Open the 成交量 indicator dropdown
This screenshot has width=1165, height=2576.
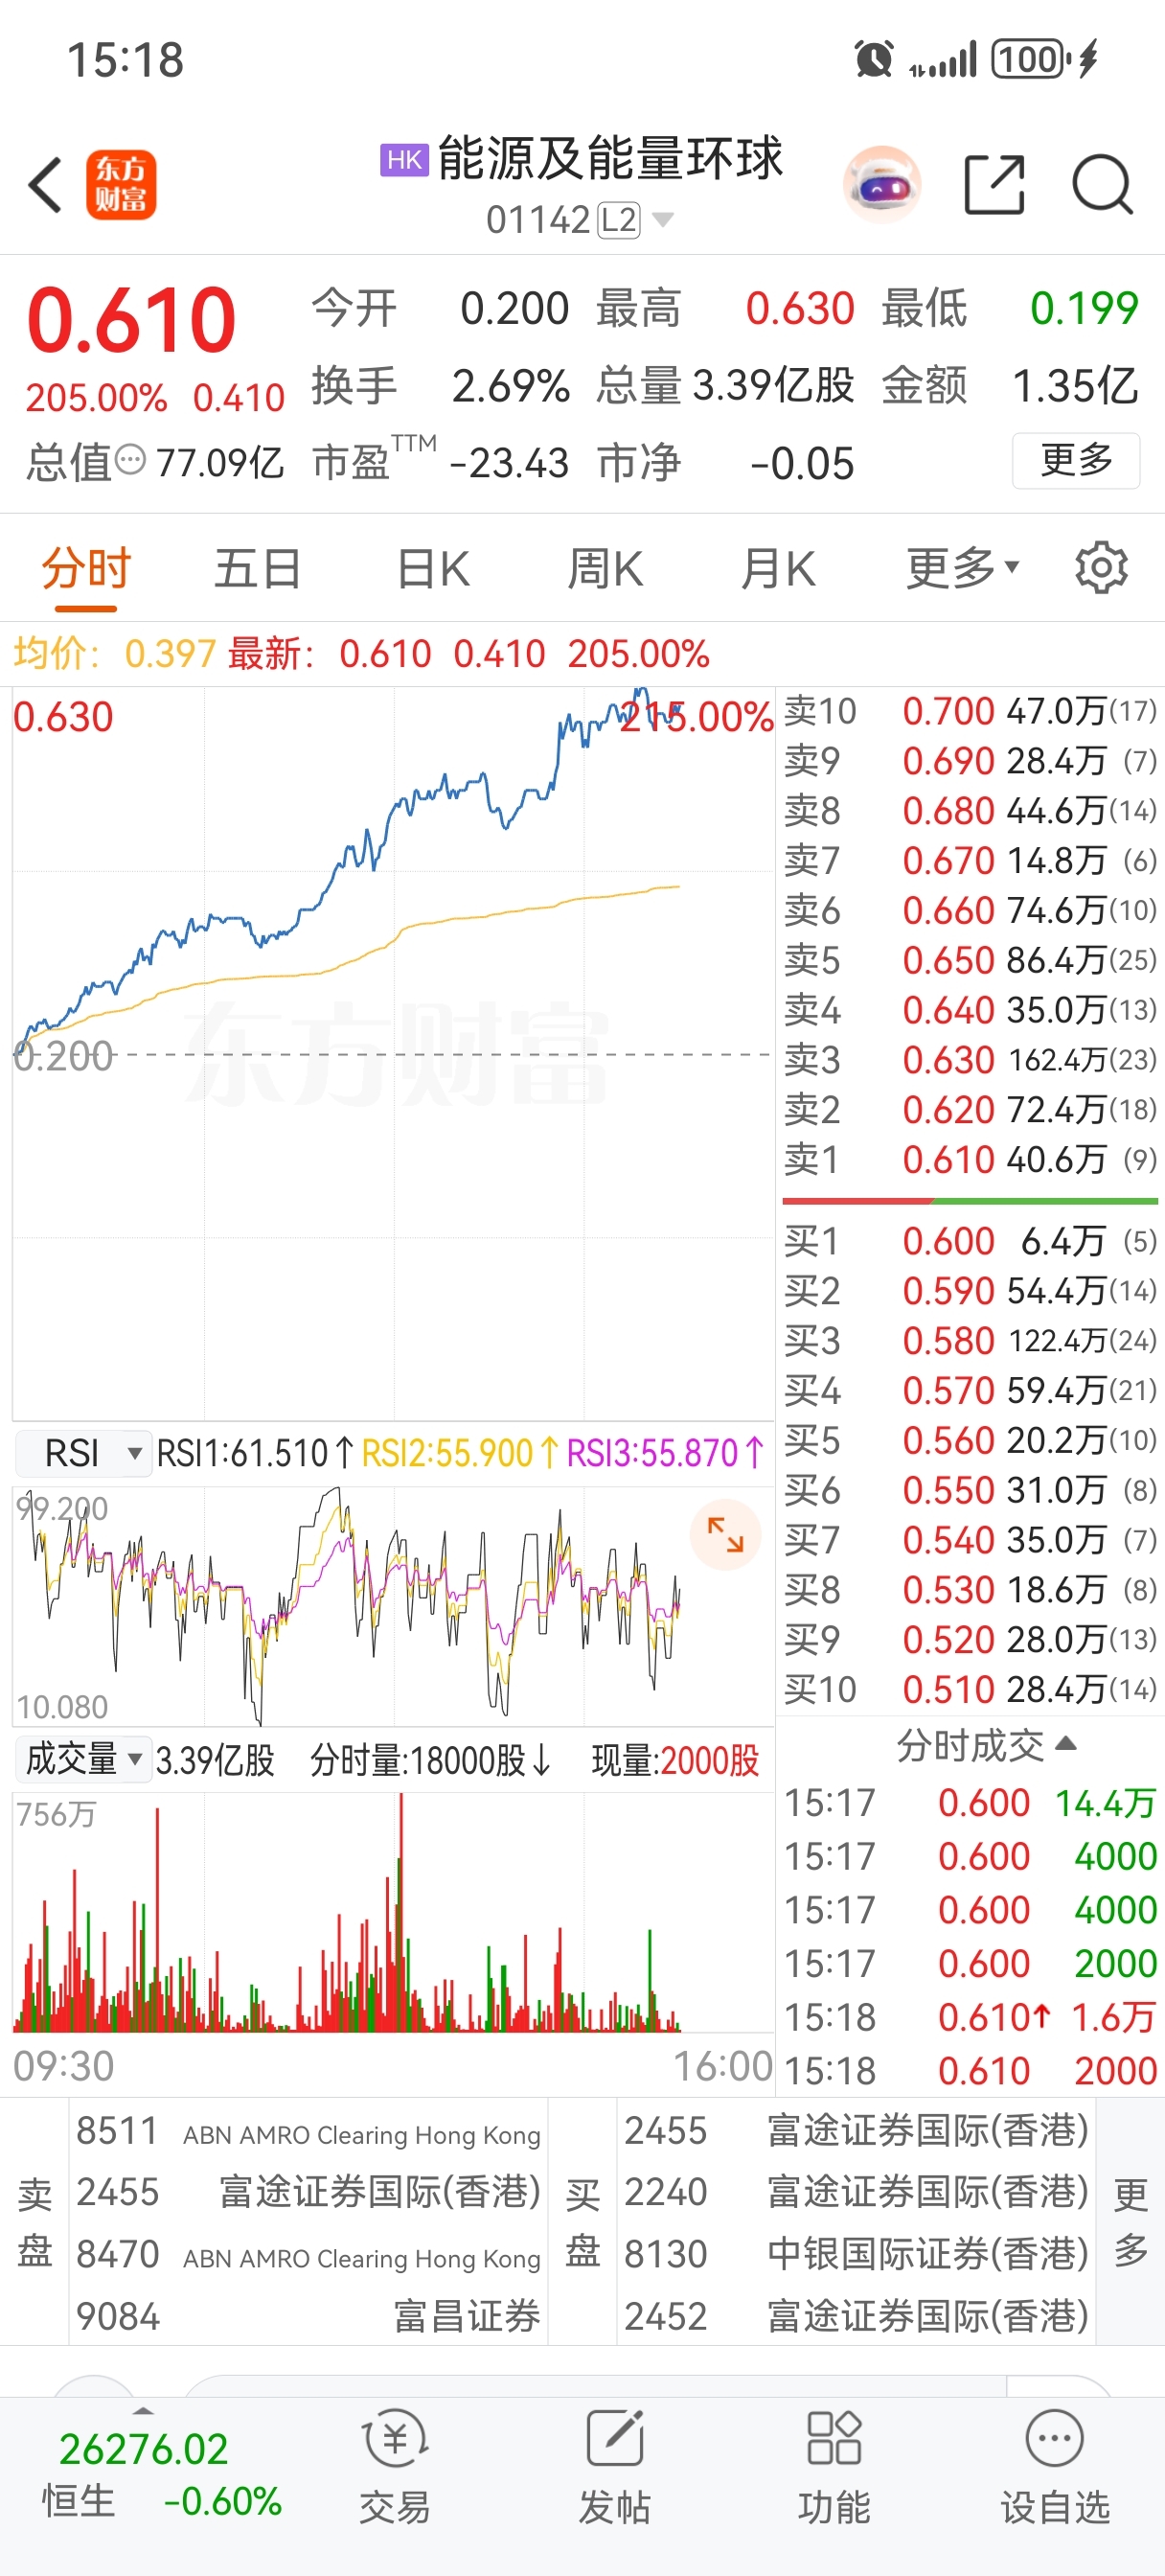(83, 1759)
